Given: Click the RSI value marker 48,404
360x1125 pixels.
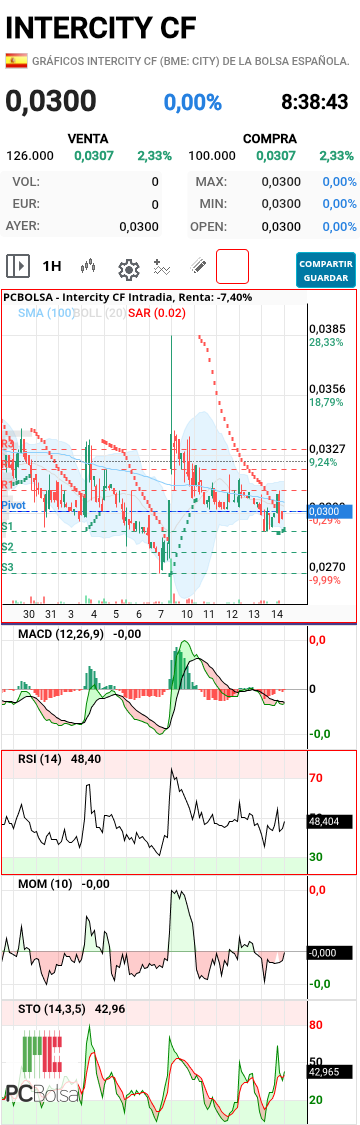Looking at the screenshot, I should 329,822.
